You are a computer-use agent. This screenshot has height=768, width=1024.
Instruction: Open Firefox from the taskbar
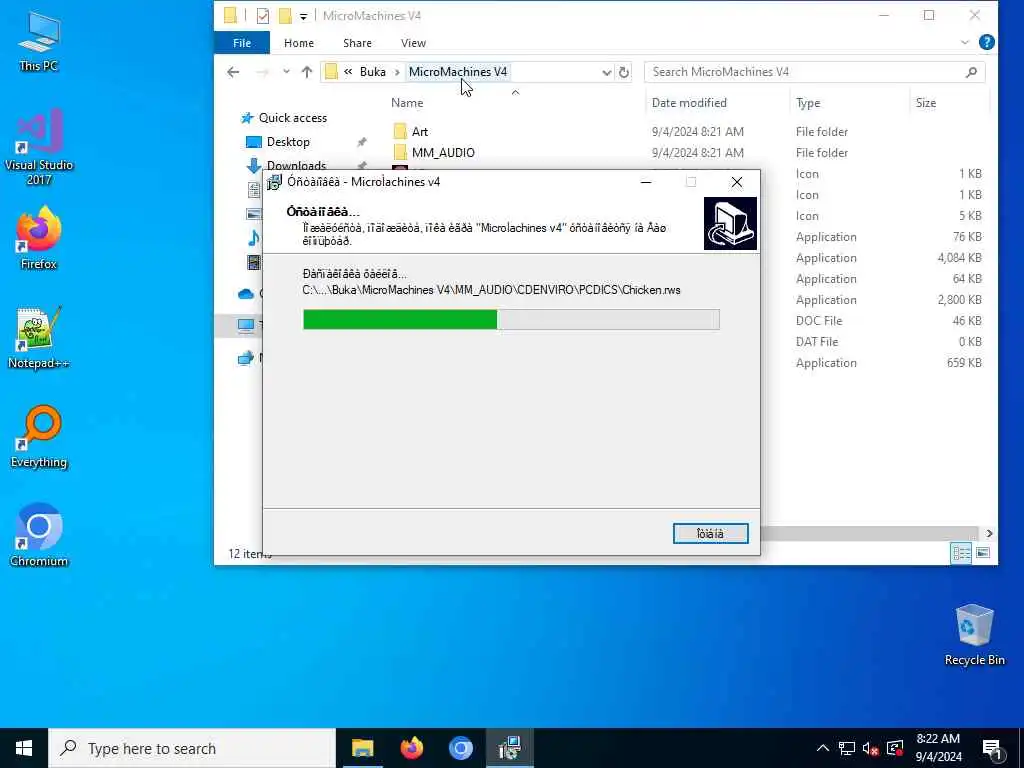click(x=411, y=748)
